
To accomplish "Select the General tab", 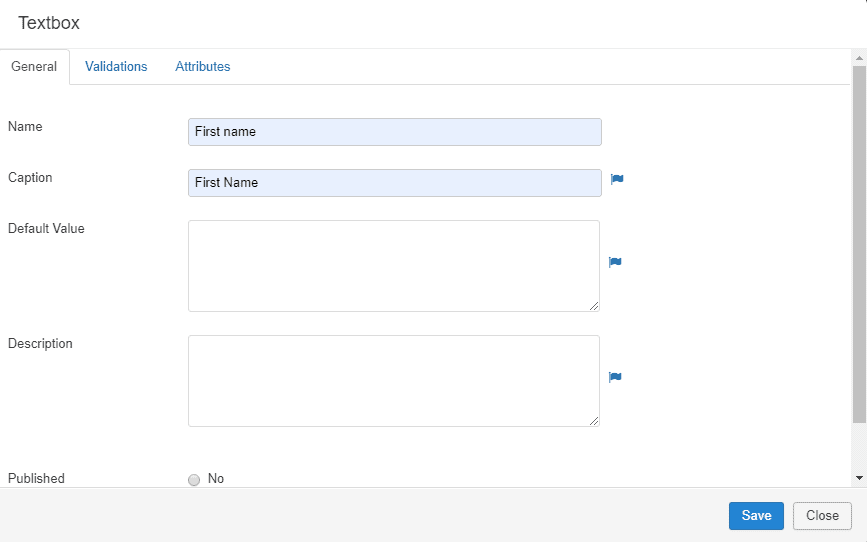I will click(34, 66).
